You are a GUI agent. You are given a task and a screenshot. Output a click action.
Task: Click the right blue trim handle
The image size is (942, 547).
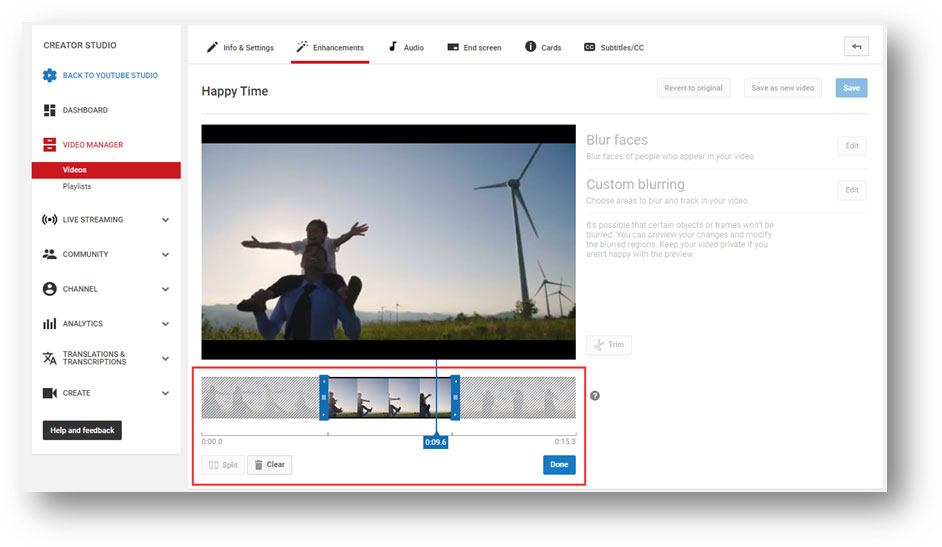click(x=455, y=397)
